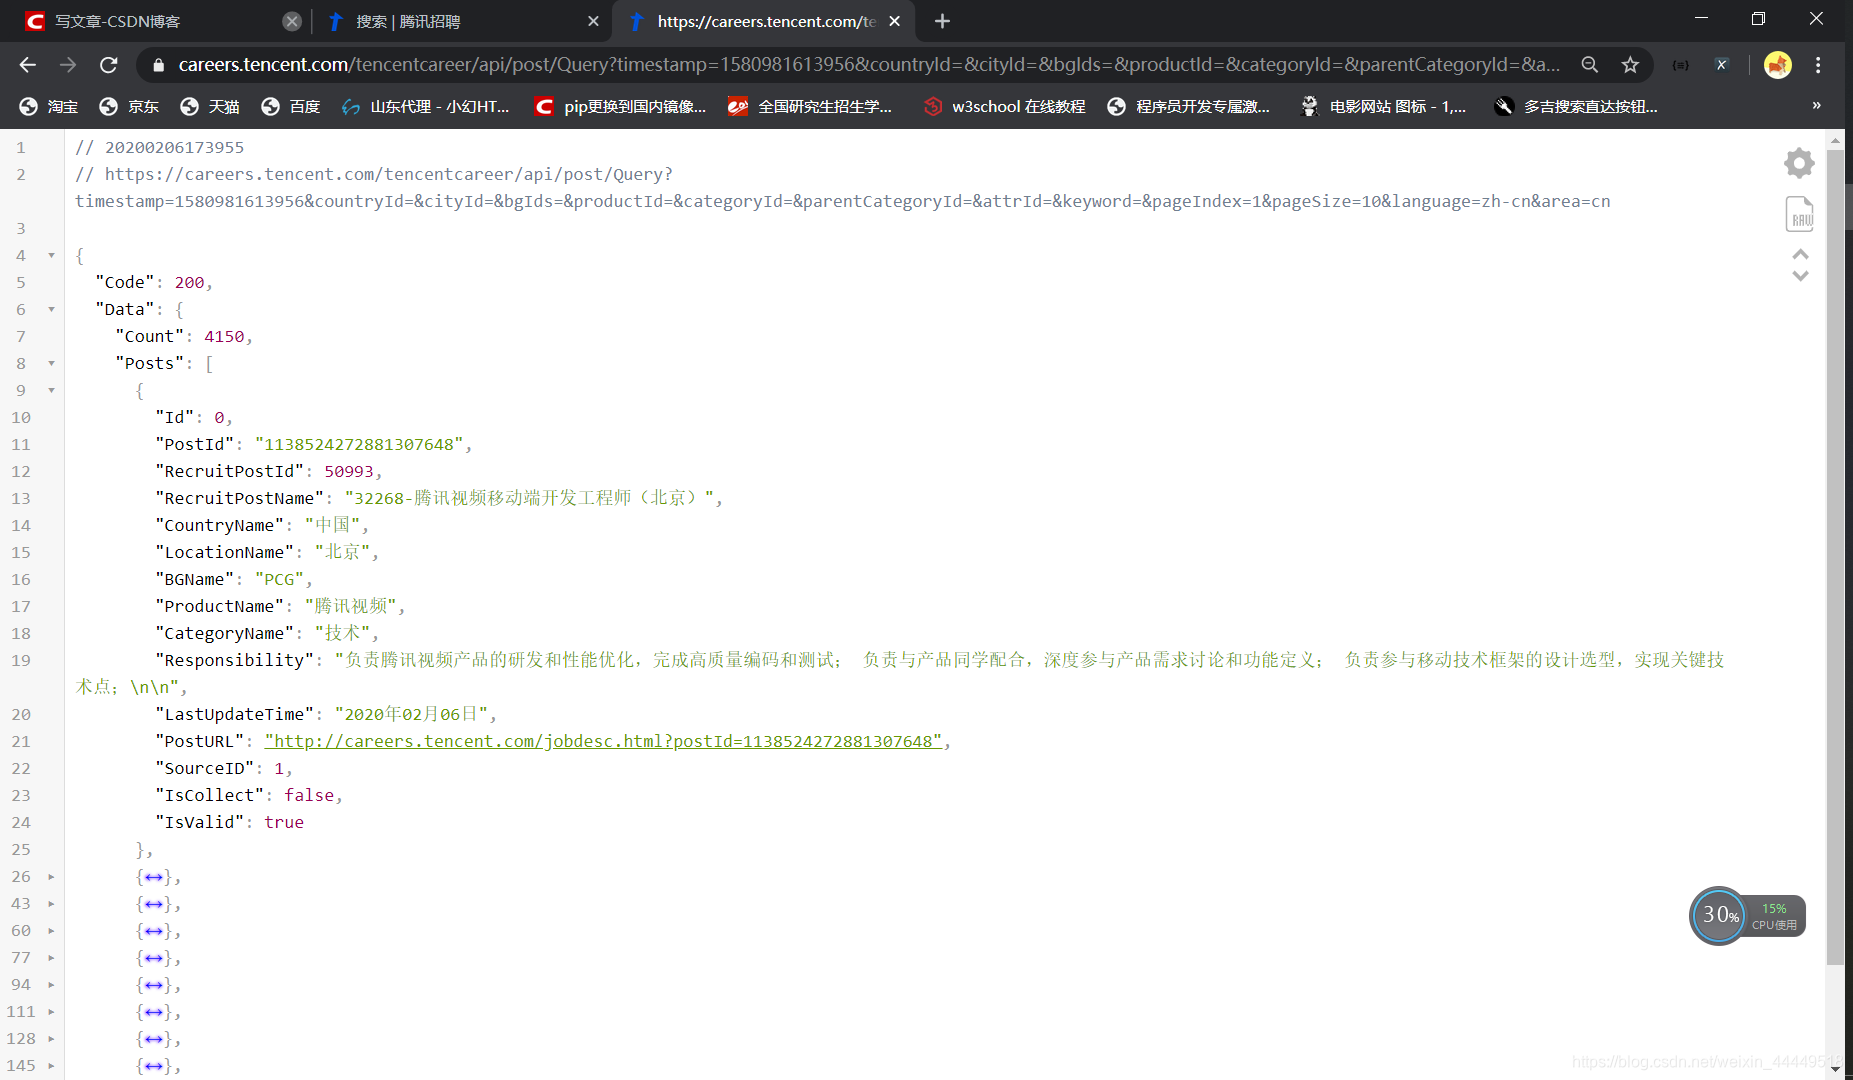1853x1080 pixels.
Task: Click the RecruitPostId value 50993
Action: tap(349, 471)
